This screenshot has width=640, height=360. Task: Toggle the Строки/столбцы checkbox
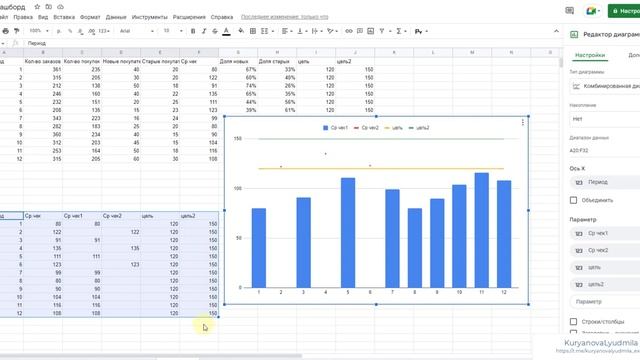tap(573, 322)
